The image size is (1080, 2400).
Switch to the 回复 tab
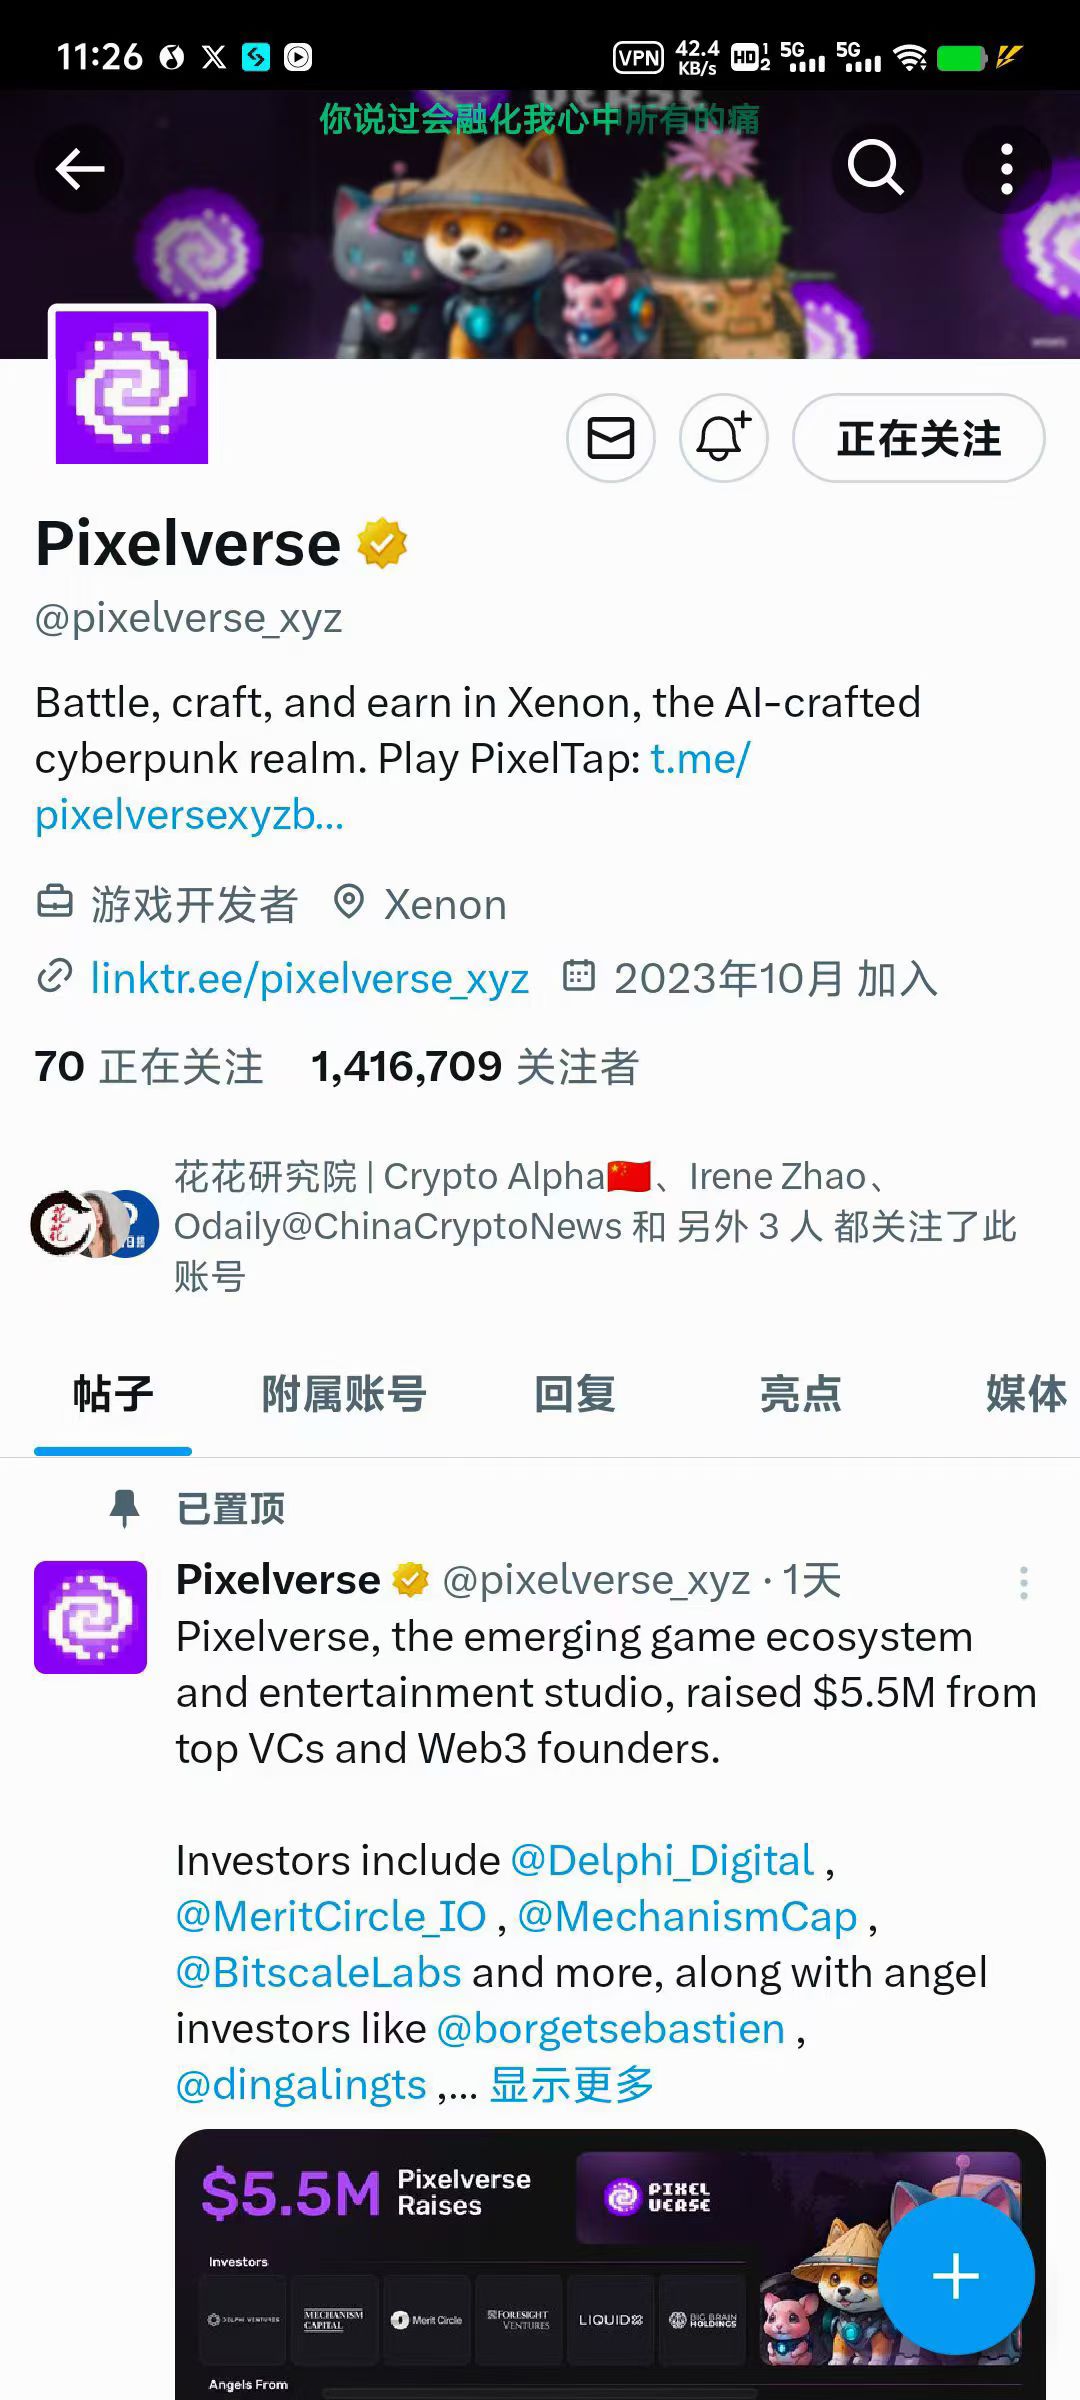575,1393
